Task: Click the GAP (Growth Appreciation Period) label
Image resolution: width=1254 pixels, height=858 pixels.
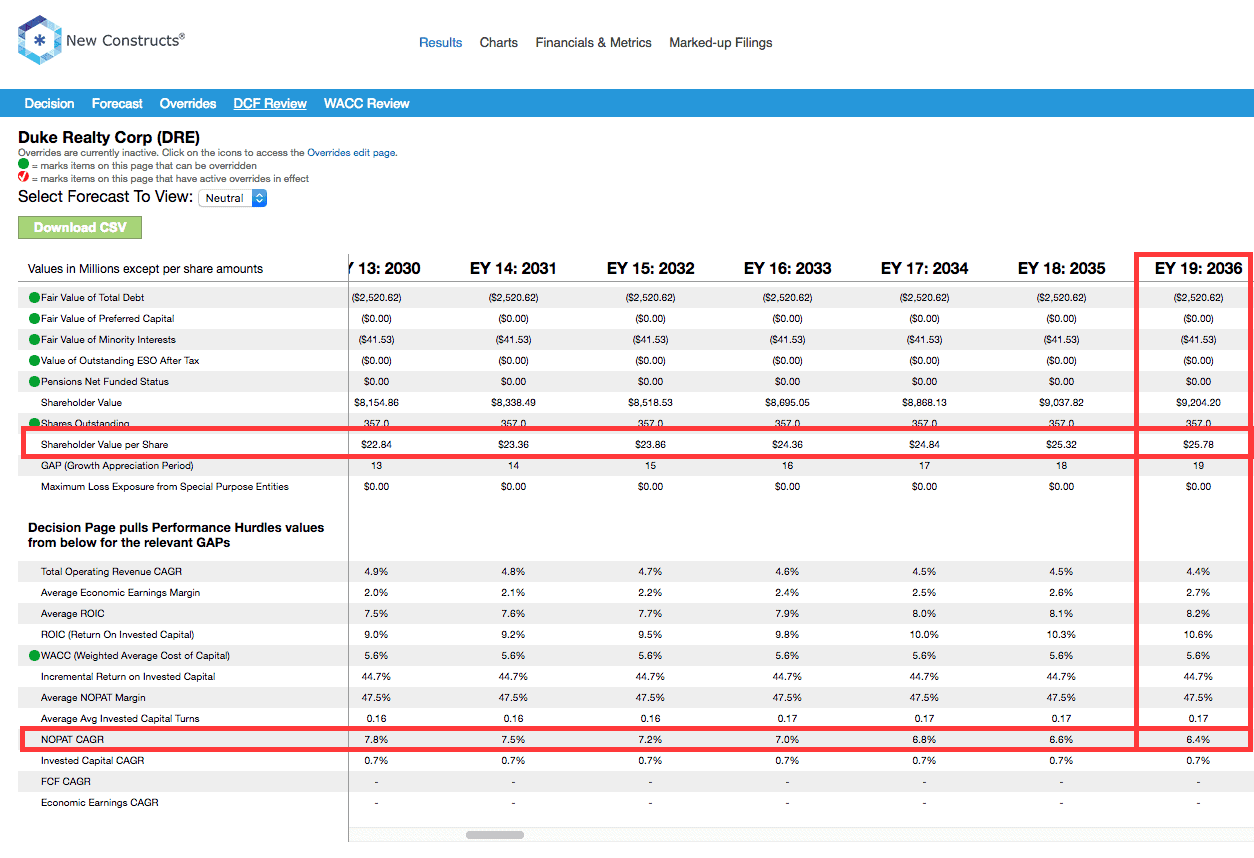Action: point(117,465)
